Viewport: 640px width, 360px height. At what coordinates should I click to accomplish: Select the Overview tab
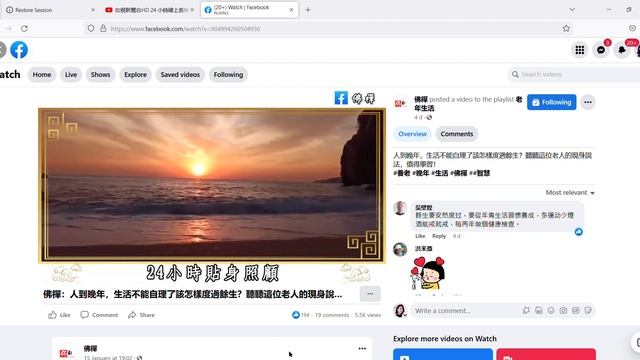coord(412,134)
